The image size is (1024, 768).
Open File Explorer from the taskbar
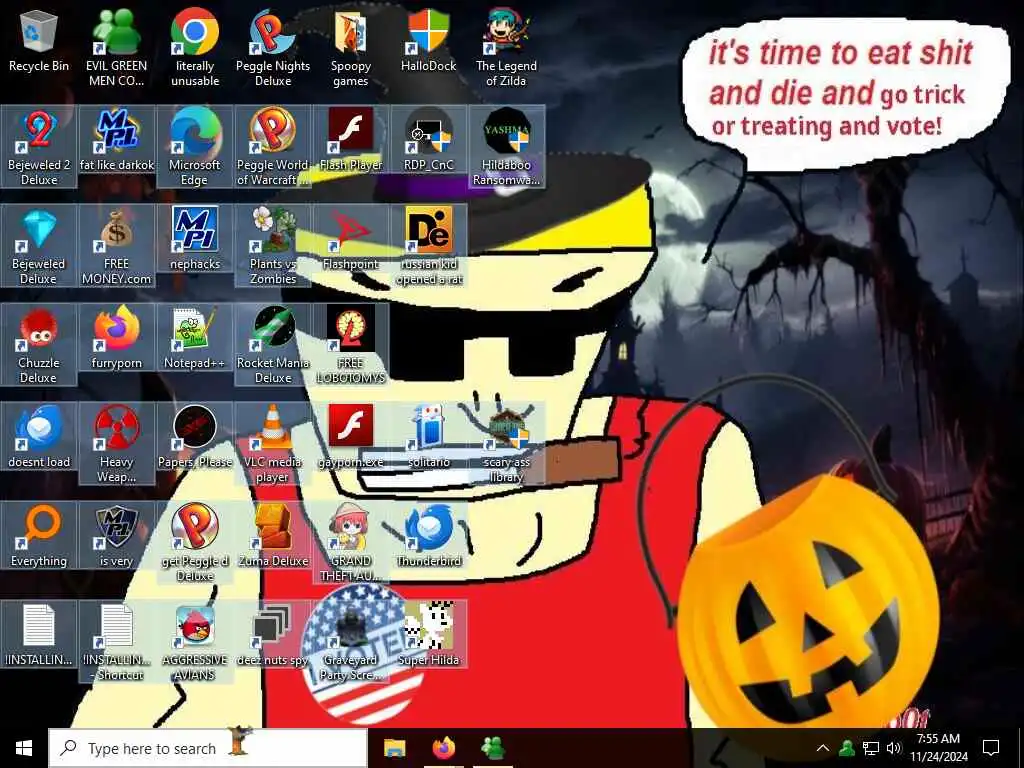click(394, 748)
